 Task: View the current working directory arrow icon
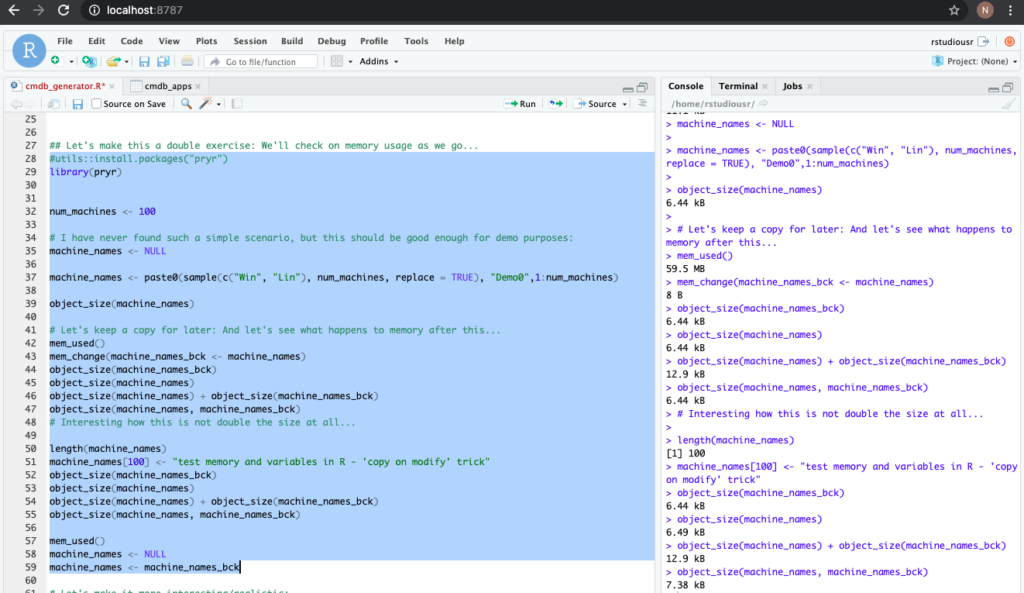tap(763, 103)
